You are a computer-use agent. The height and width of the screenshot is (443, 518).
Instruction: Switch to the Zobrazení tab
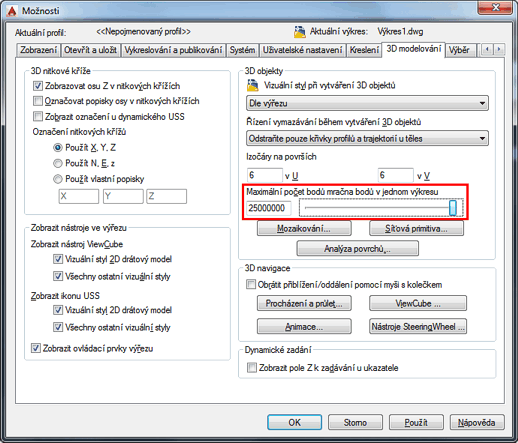(x=38, y=50)
